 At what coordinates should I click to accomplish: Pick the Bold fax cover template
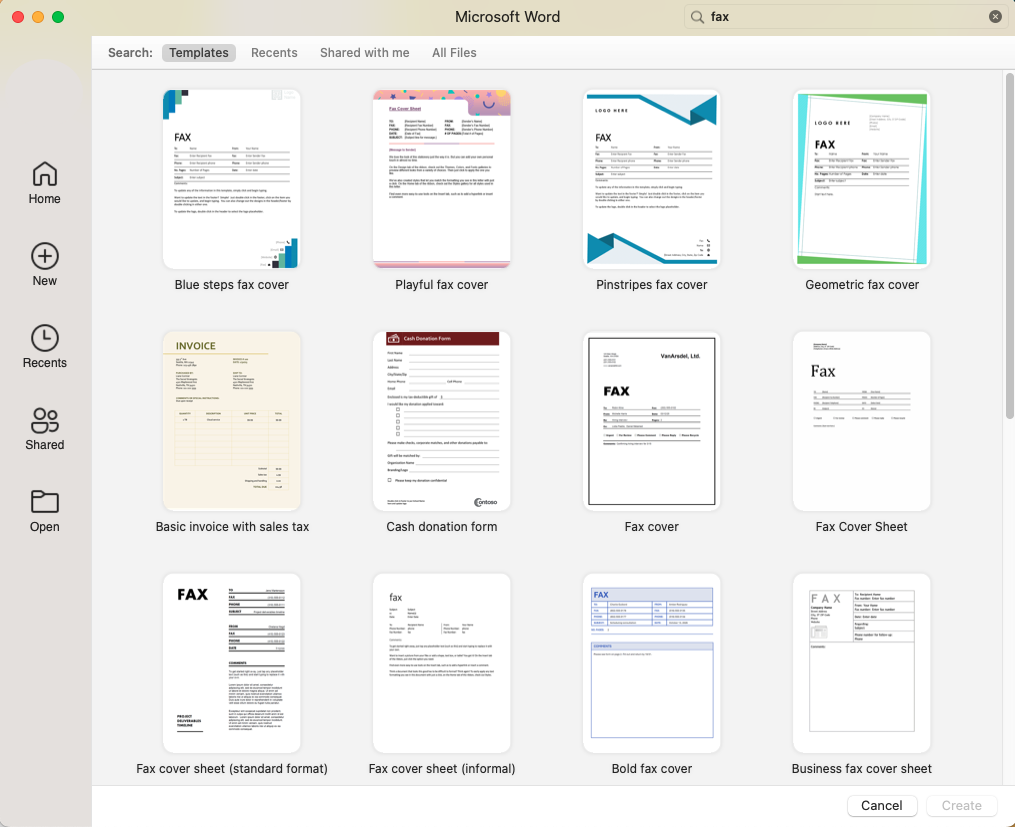coord(651,662)
